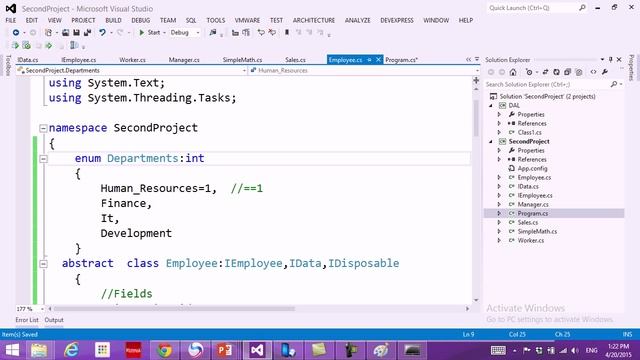Click the Solution Explorer Home icon
Image resolution: width=640 pixels, height=360 pixels.
(513, 72)
